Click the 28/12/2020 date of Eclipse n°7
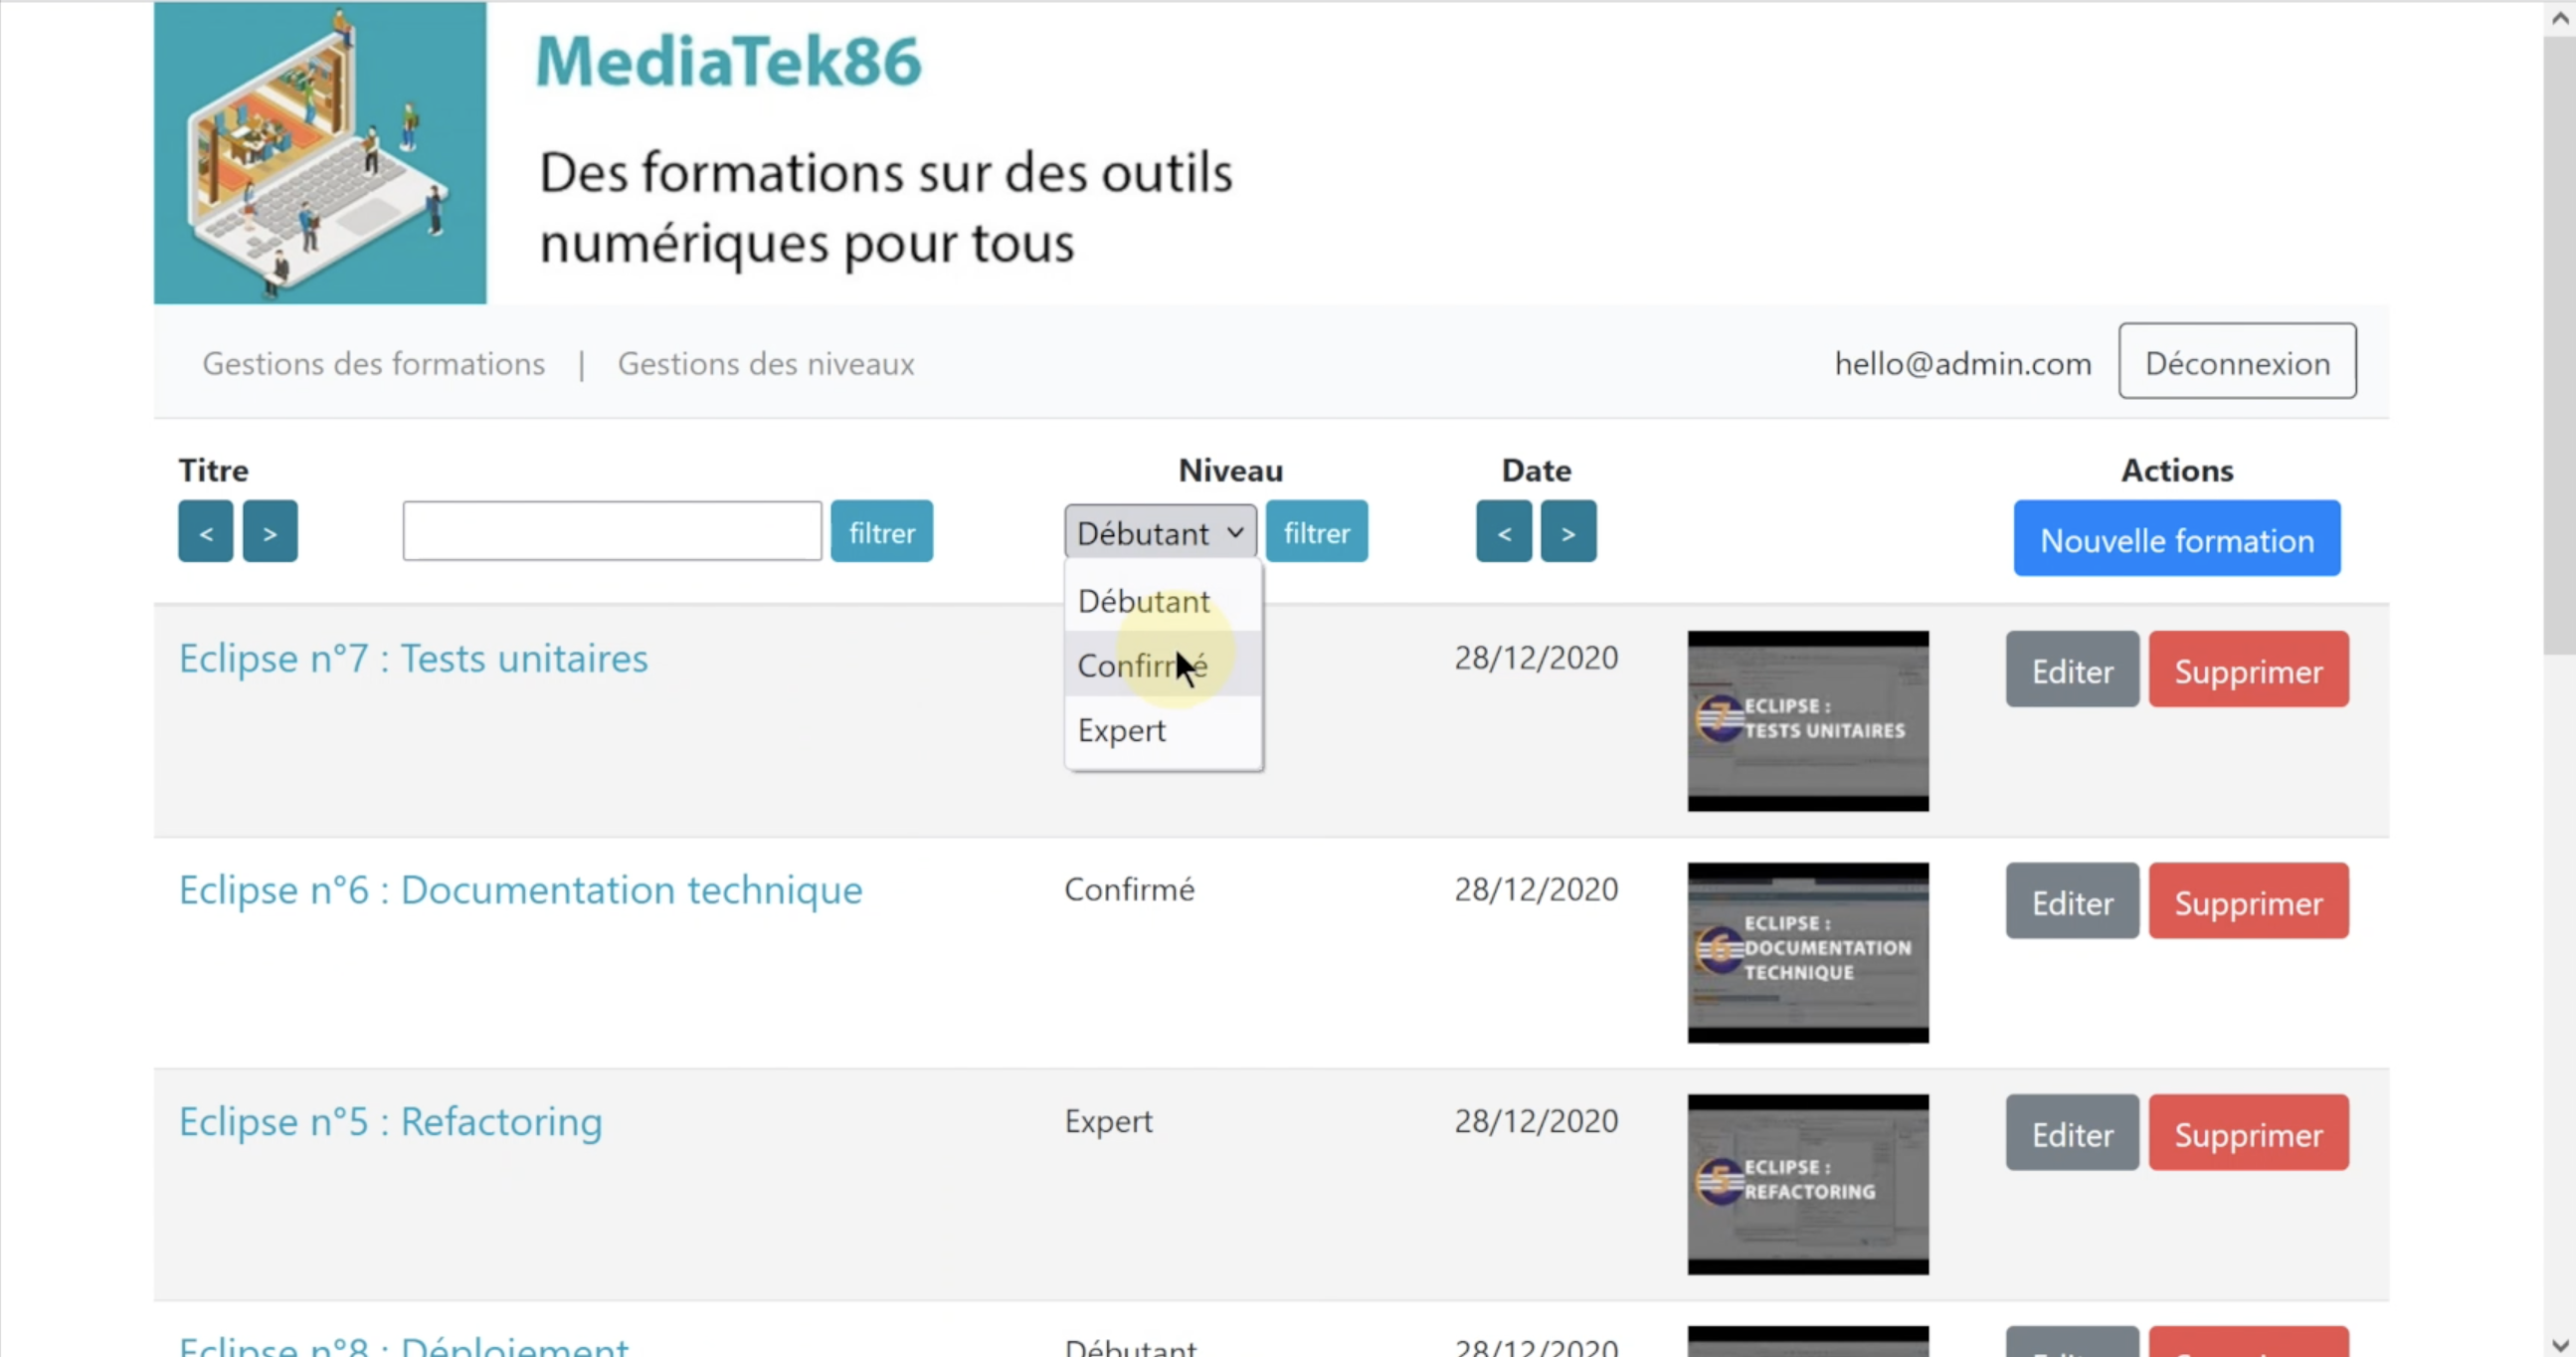2576x1357 pixels. pyautogui.click(x=1536, y=657)
